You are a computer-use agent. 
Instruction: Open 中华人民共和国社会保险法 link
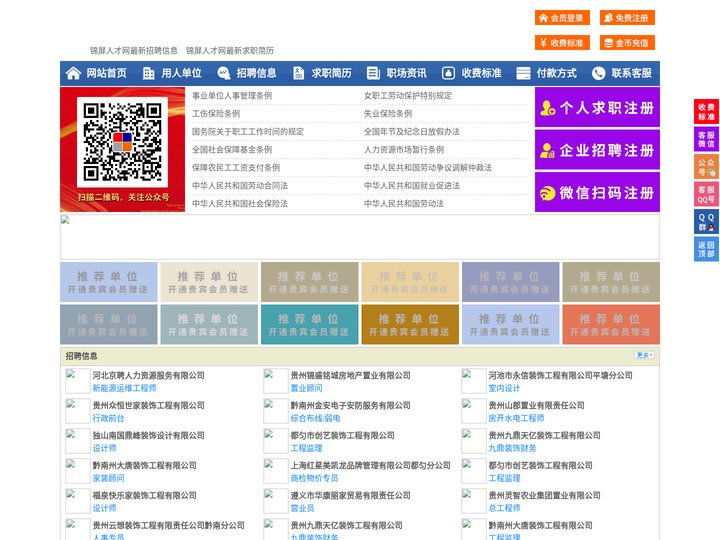240,203
